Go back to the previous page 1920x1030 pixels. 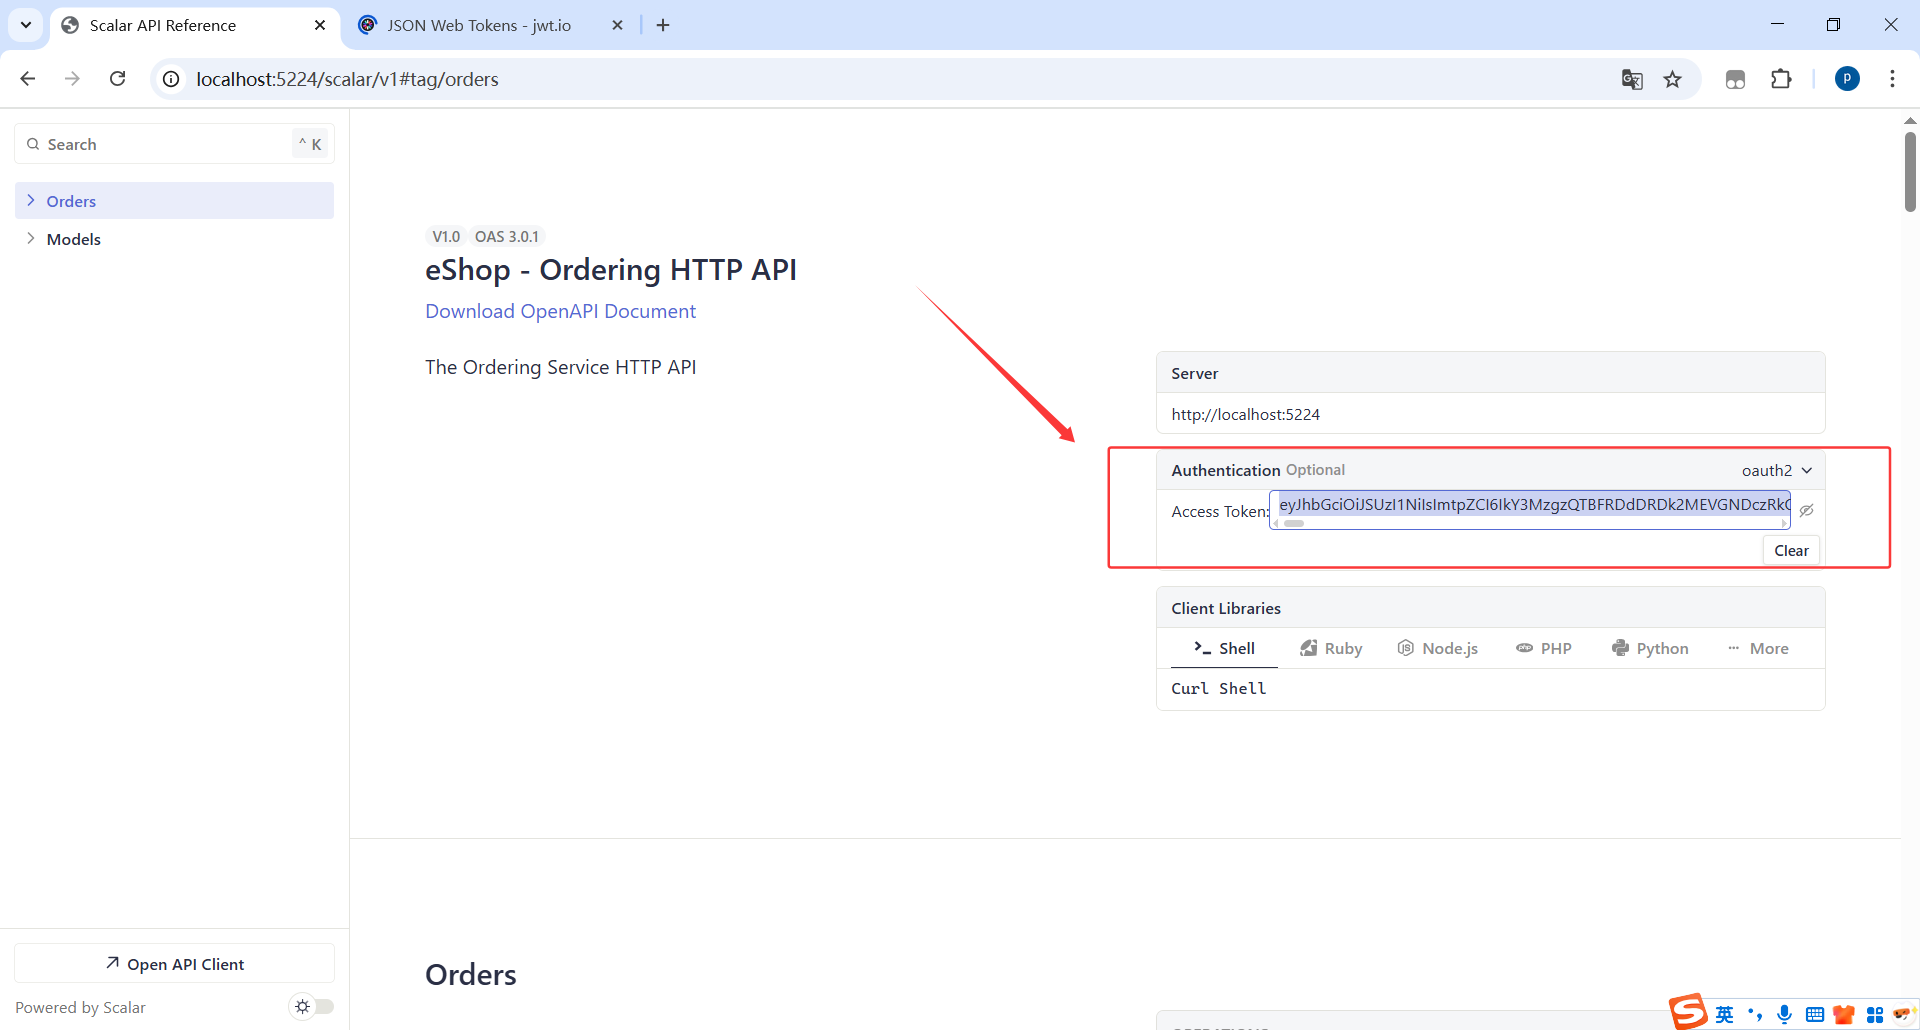[x=28, y=79]
